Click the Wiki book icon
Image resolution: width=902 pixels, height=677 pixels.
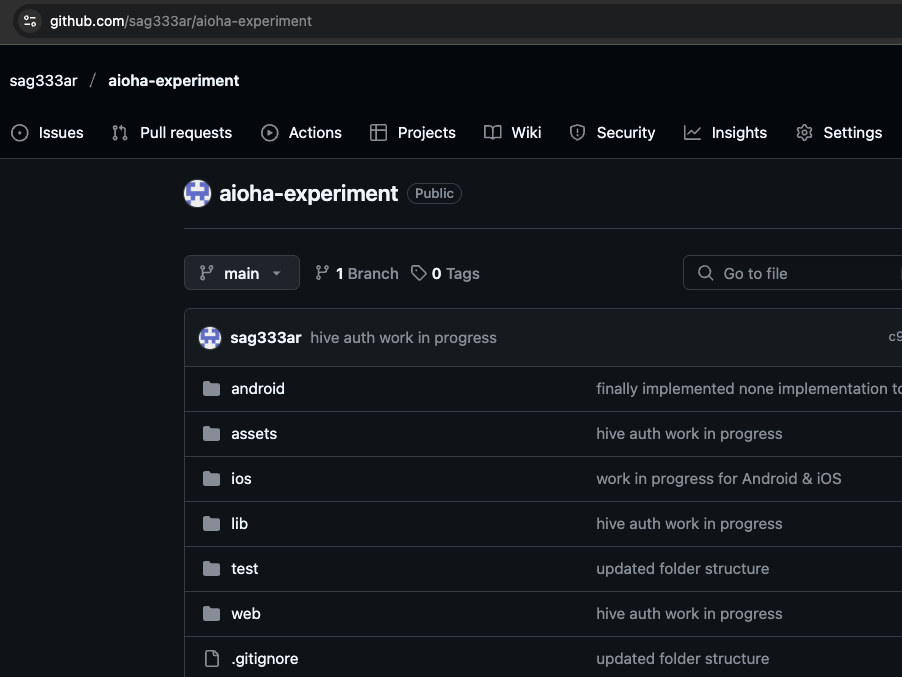point(492,133)
